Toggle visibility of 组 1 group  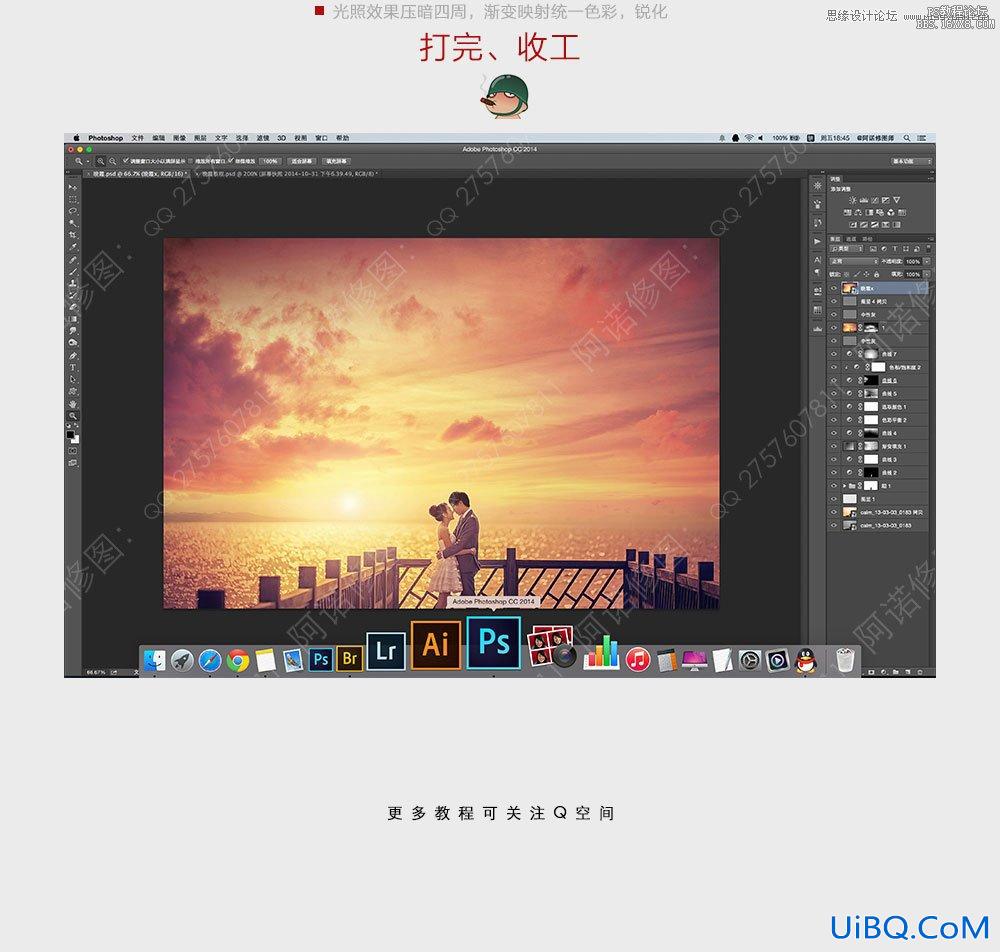tap(834, 486)
